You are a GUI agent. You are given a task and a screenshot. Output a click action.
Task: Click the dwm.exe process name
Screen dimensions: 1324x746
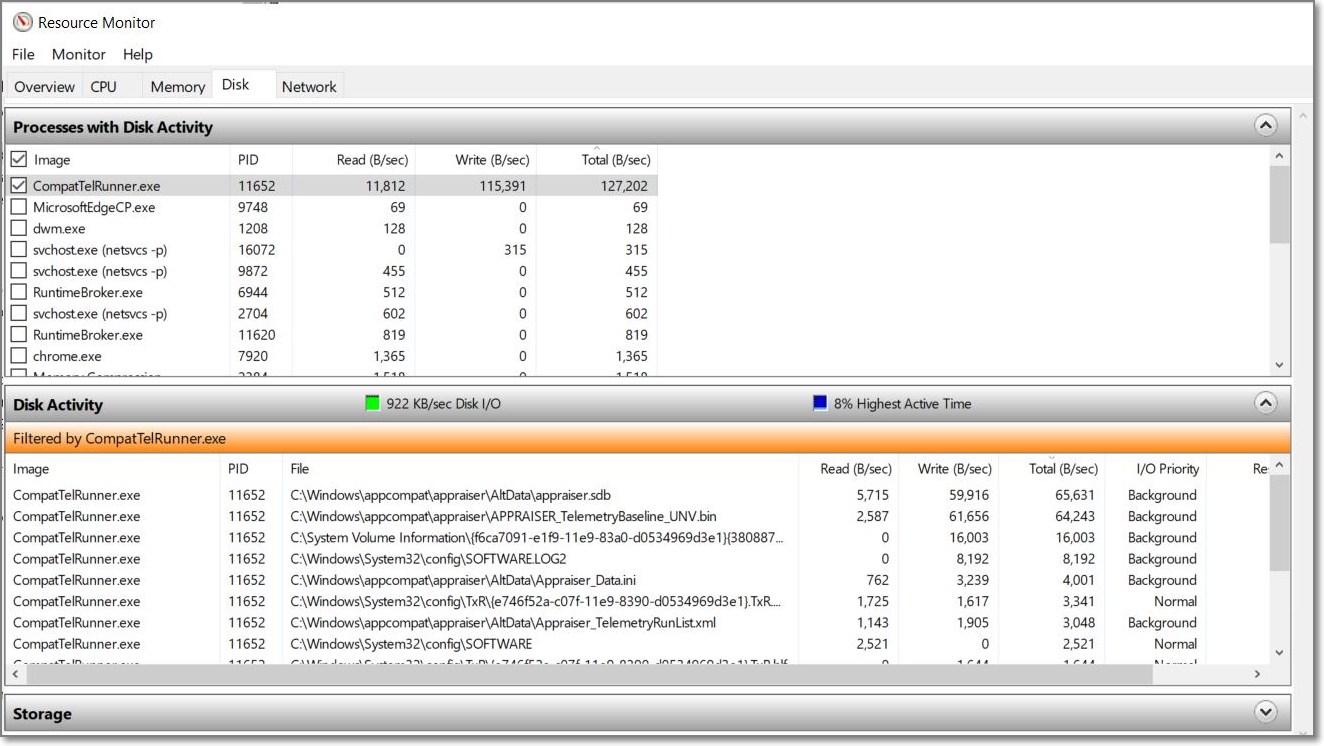pyautogui.click(x=59, y=228)
